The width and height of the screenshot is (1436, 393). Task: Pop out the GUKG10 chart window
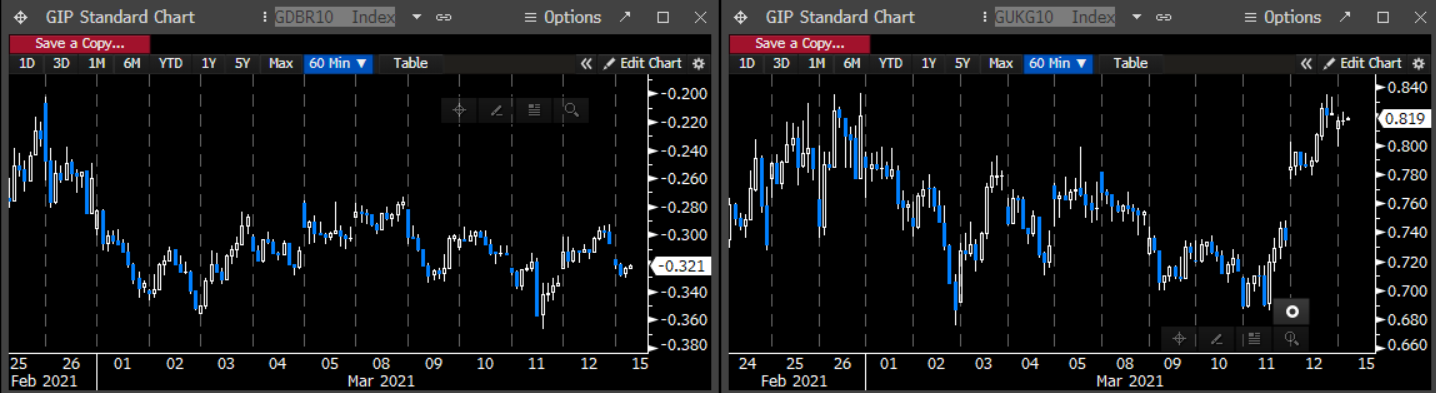[1345, 17]
